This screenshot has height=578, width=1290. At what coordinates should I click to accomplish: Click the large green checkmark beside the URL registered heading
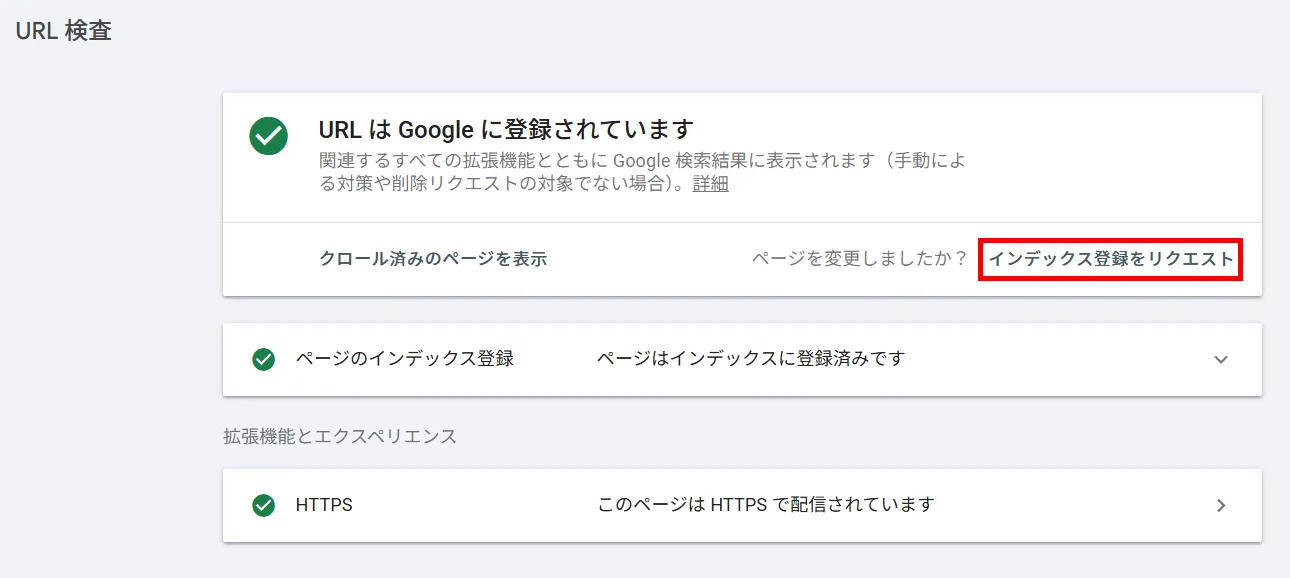268,135
